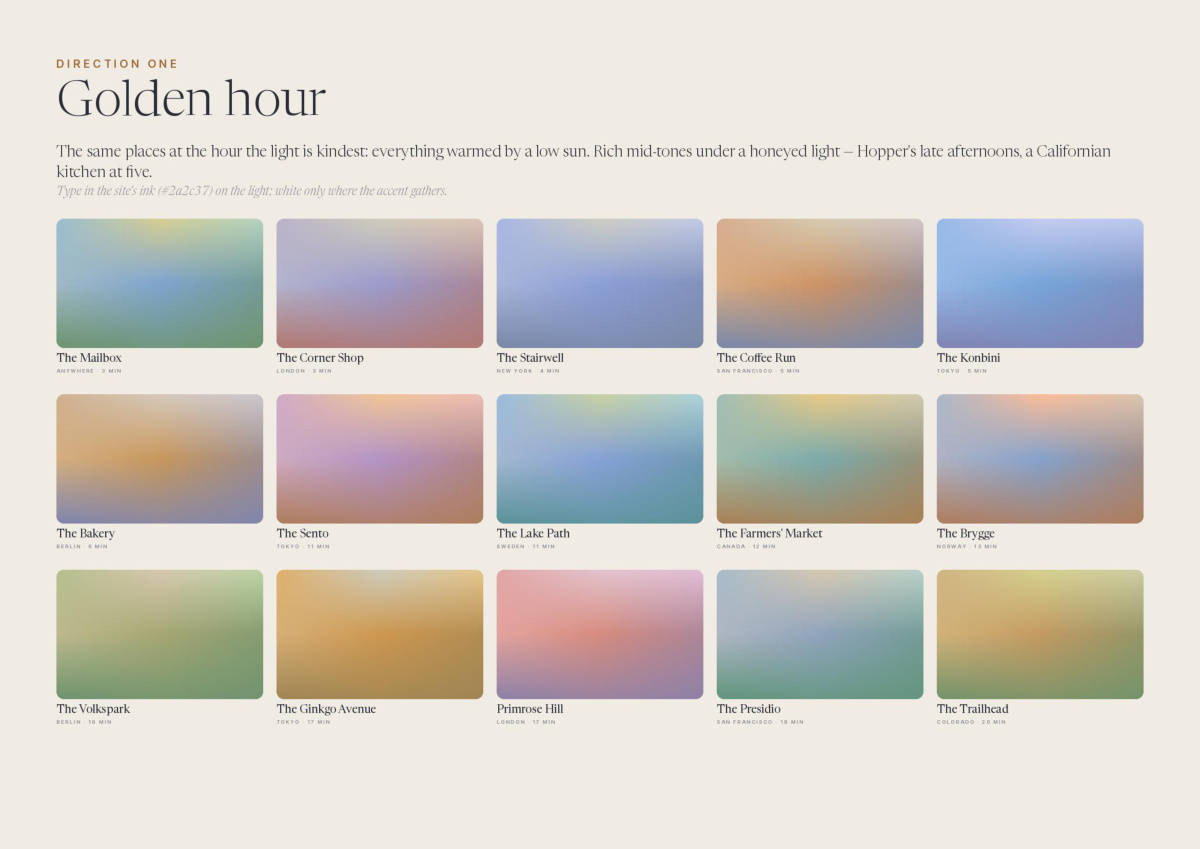Open The Ginkgo Avenue thumbnail
1200x849 pixels.
[x=380, y=634]
